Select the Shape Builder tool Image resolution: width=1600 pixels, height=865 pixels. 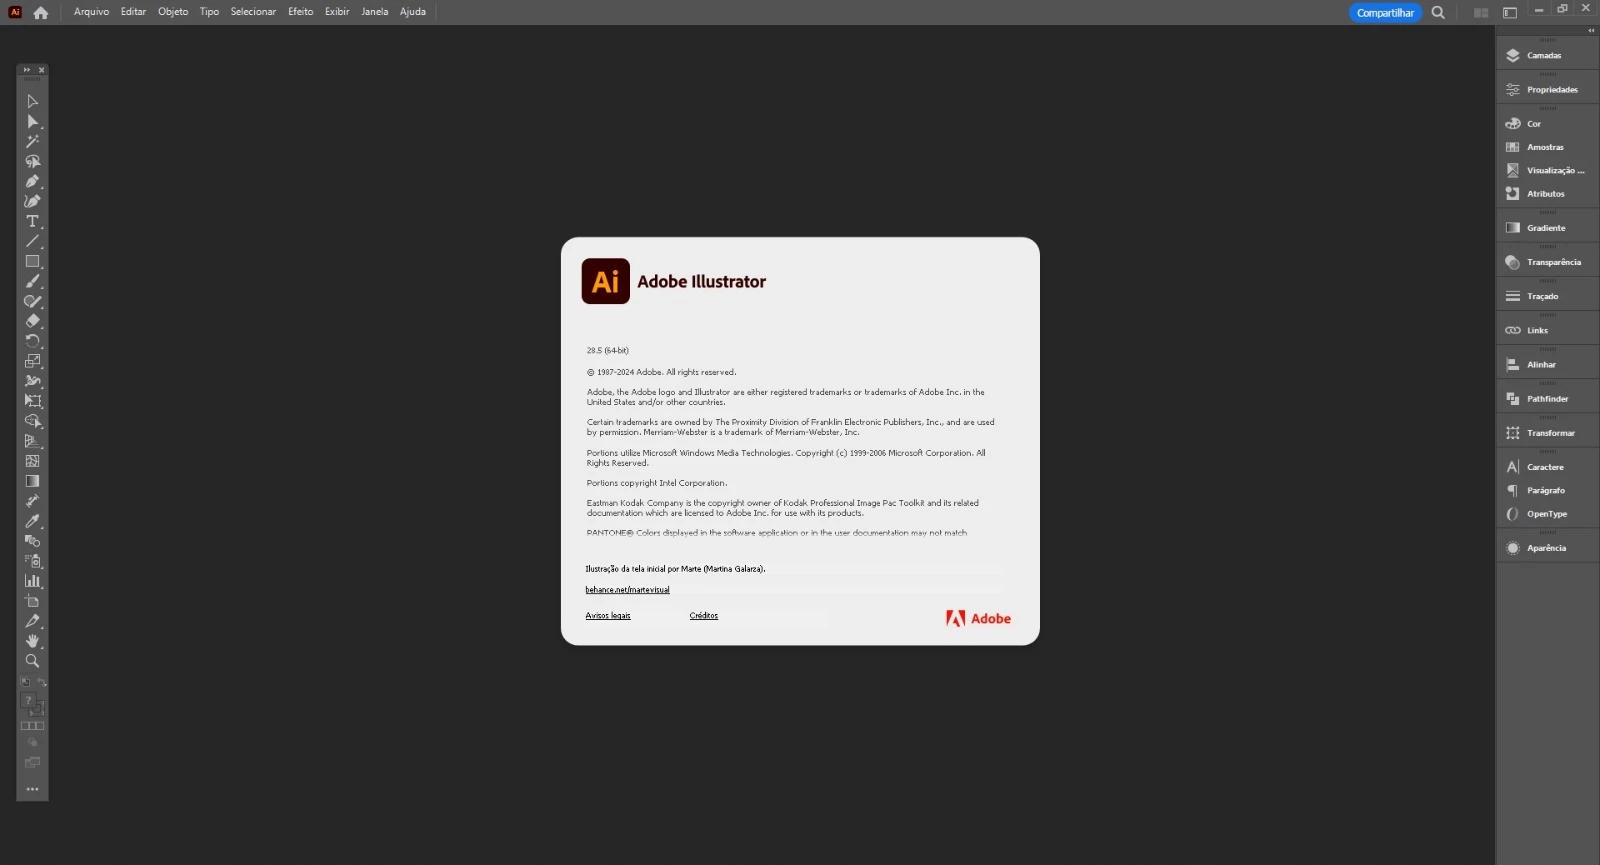pos(32,421)
